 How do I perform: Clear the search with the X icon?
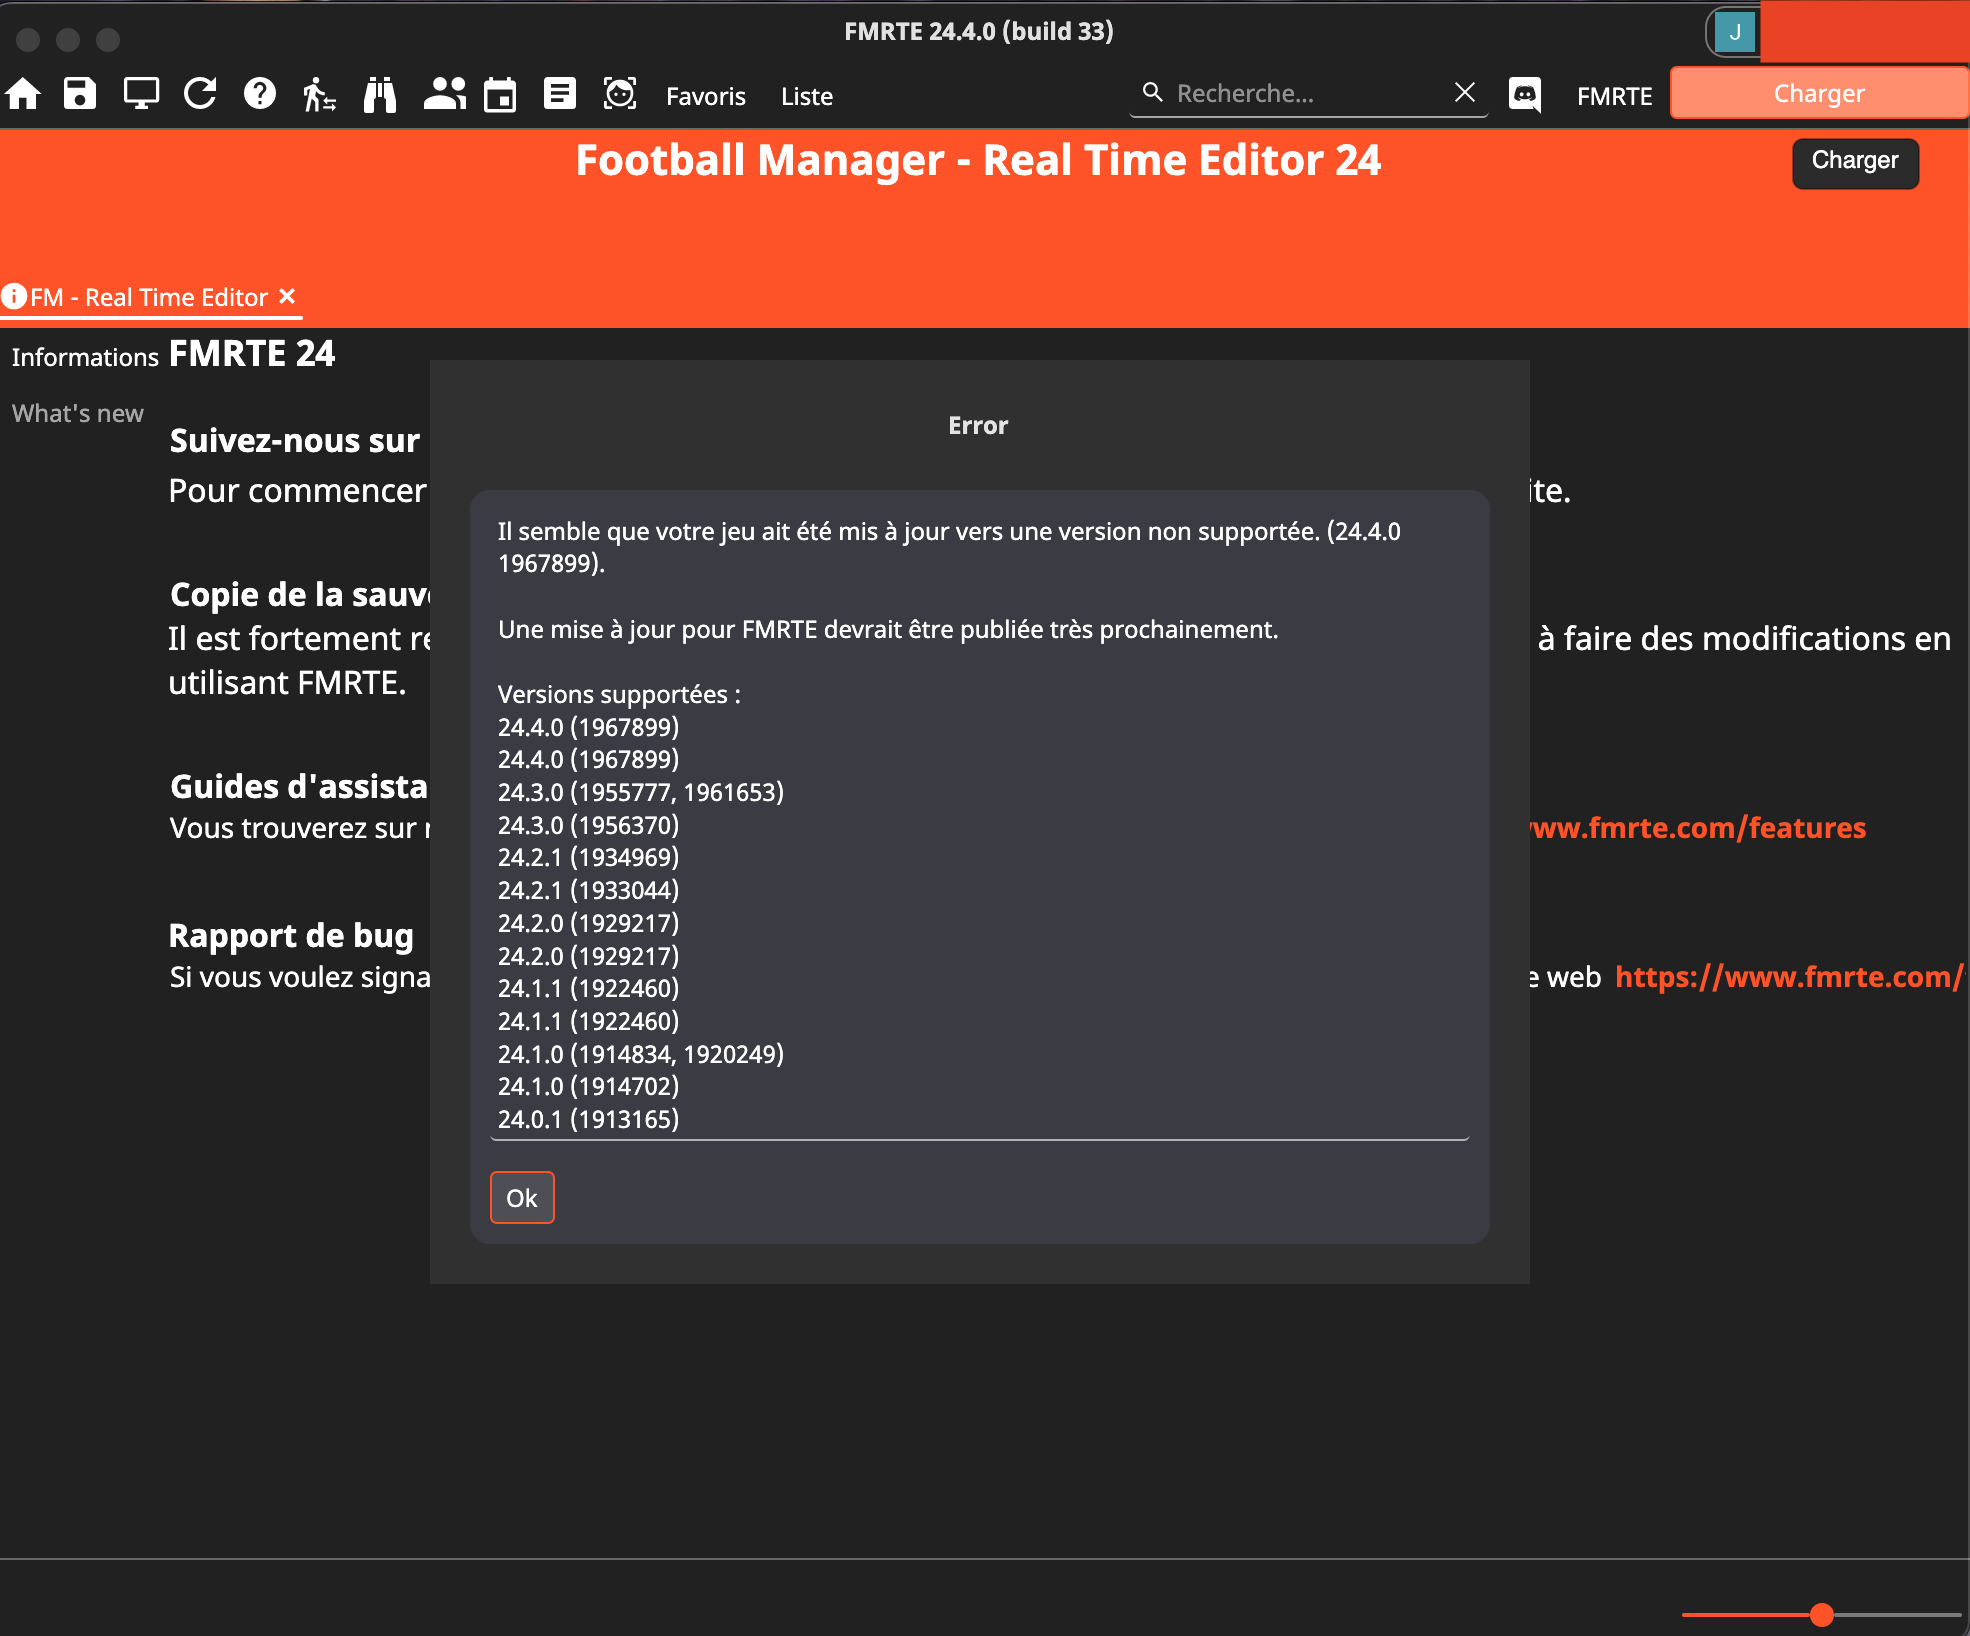(1465, 93)
